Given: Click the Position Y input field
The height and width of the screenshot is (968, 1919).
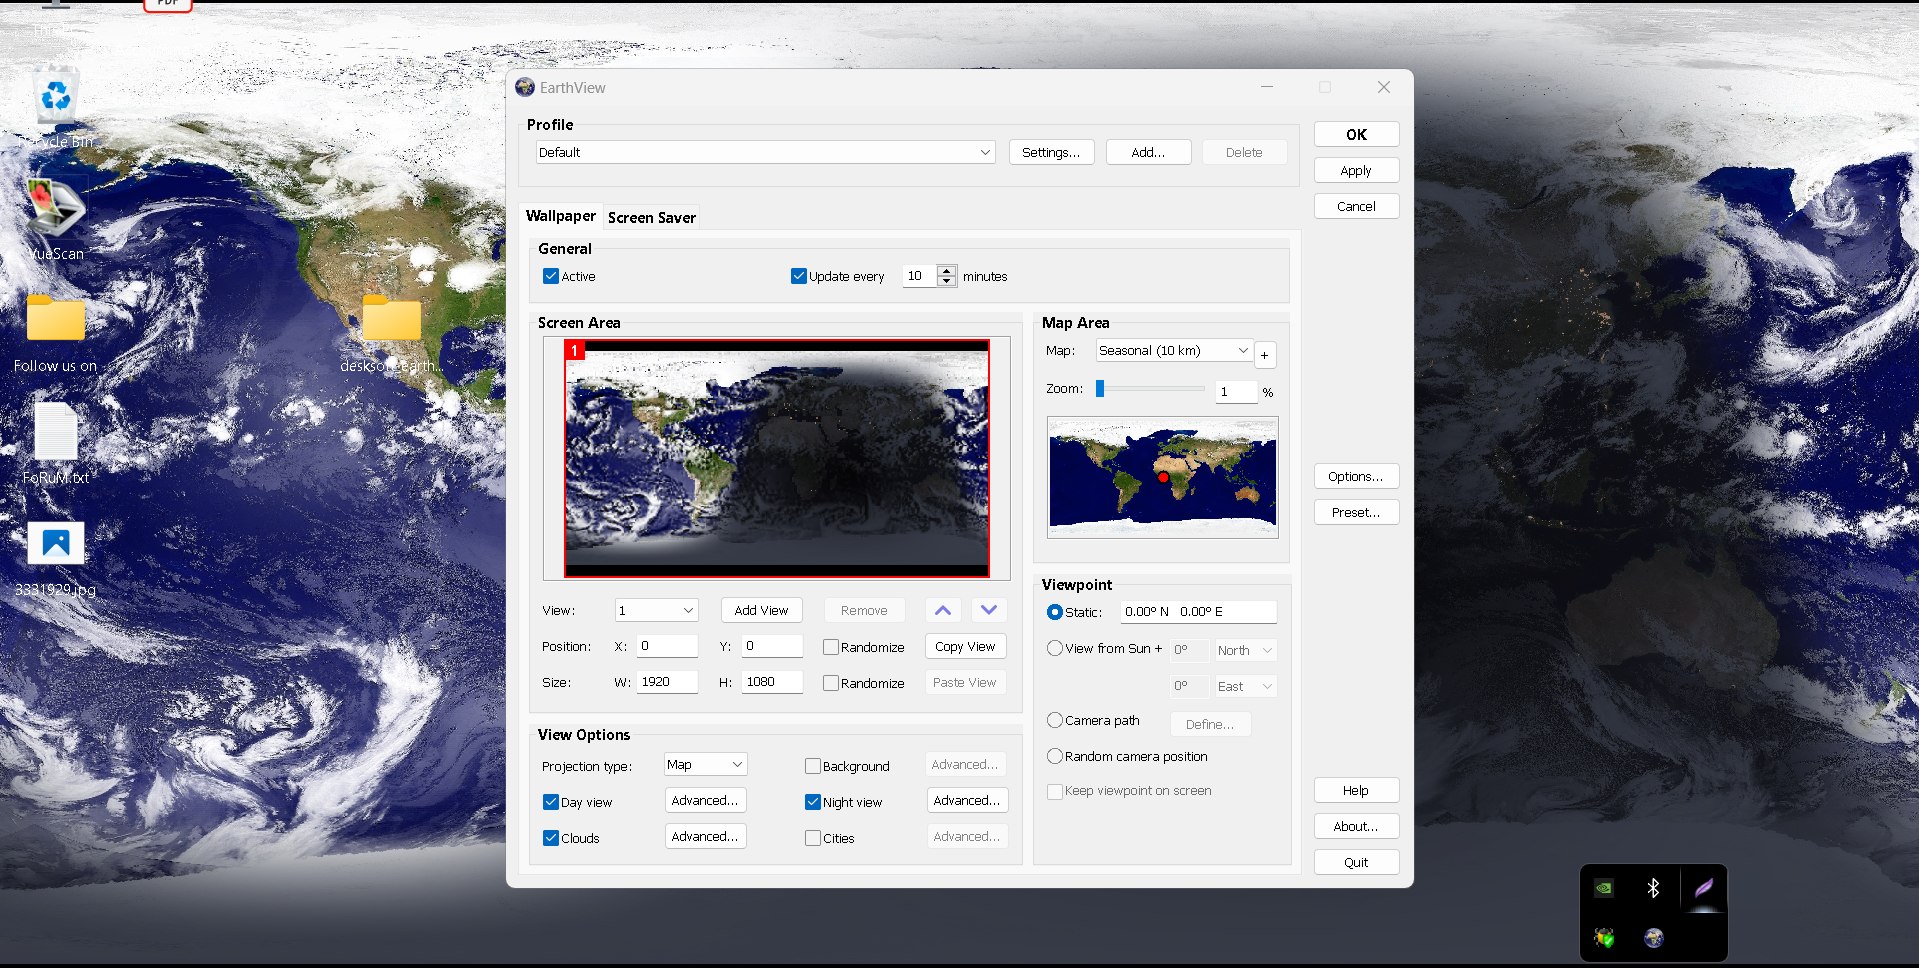Looking at the screenshot, I should [x=772, y=646].
